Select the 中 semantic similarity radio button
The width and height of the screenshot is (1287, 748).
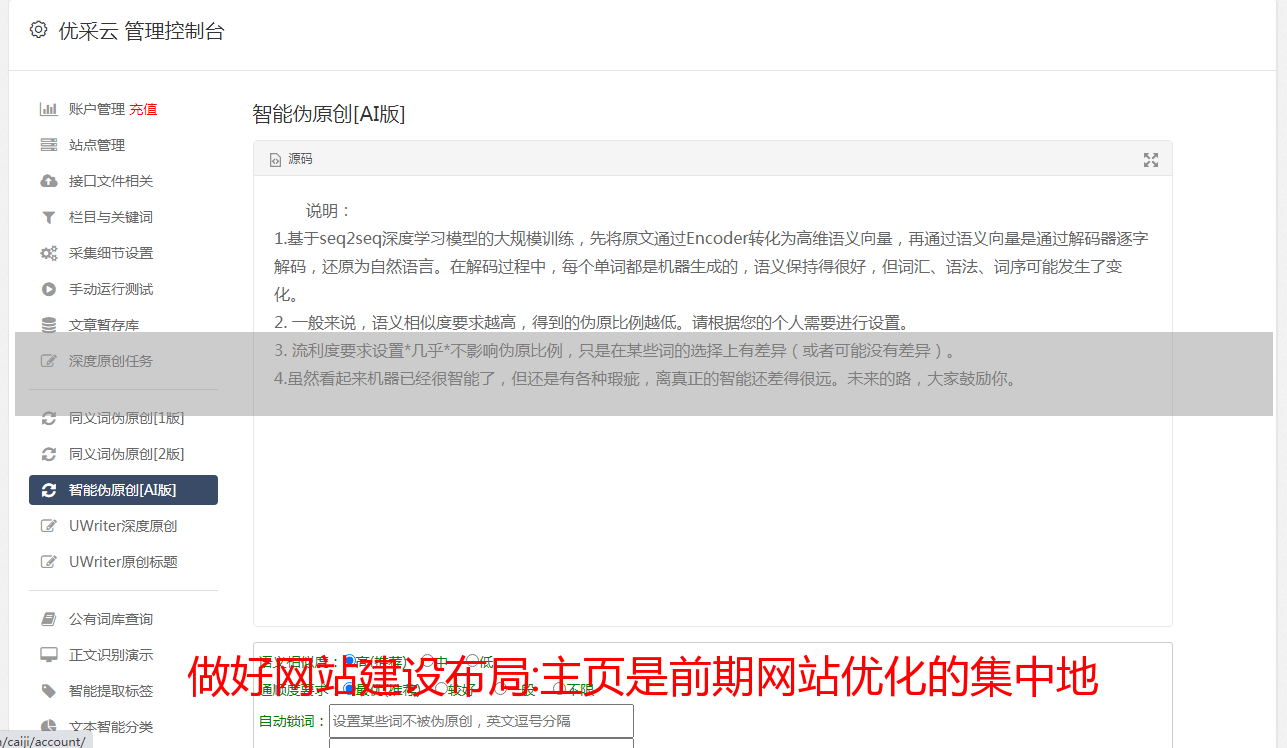(427, 661)
